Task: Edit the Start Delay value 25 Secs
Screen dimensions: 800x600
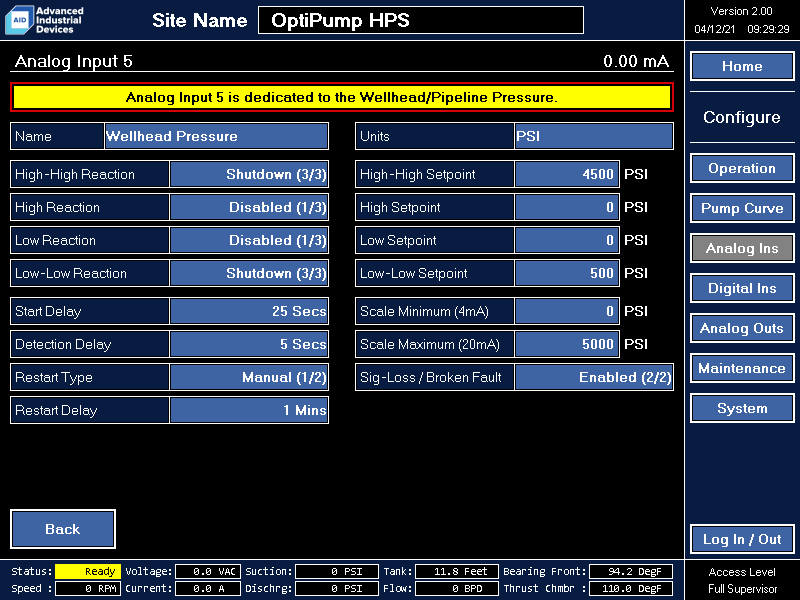Action: pos(249,311)
